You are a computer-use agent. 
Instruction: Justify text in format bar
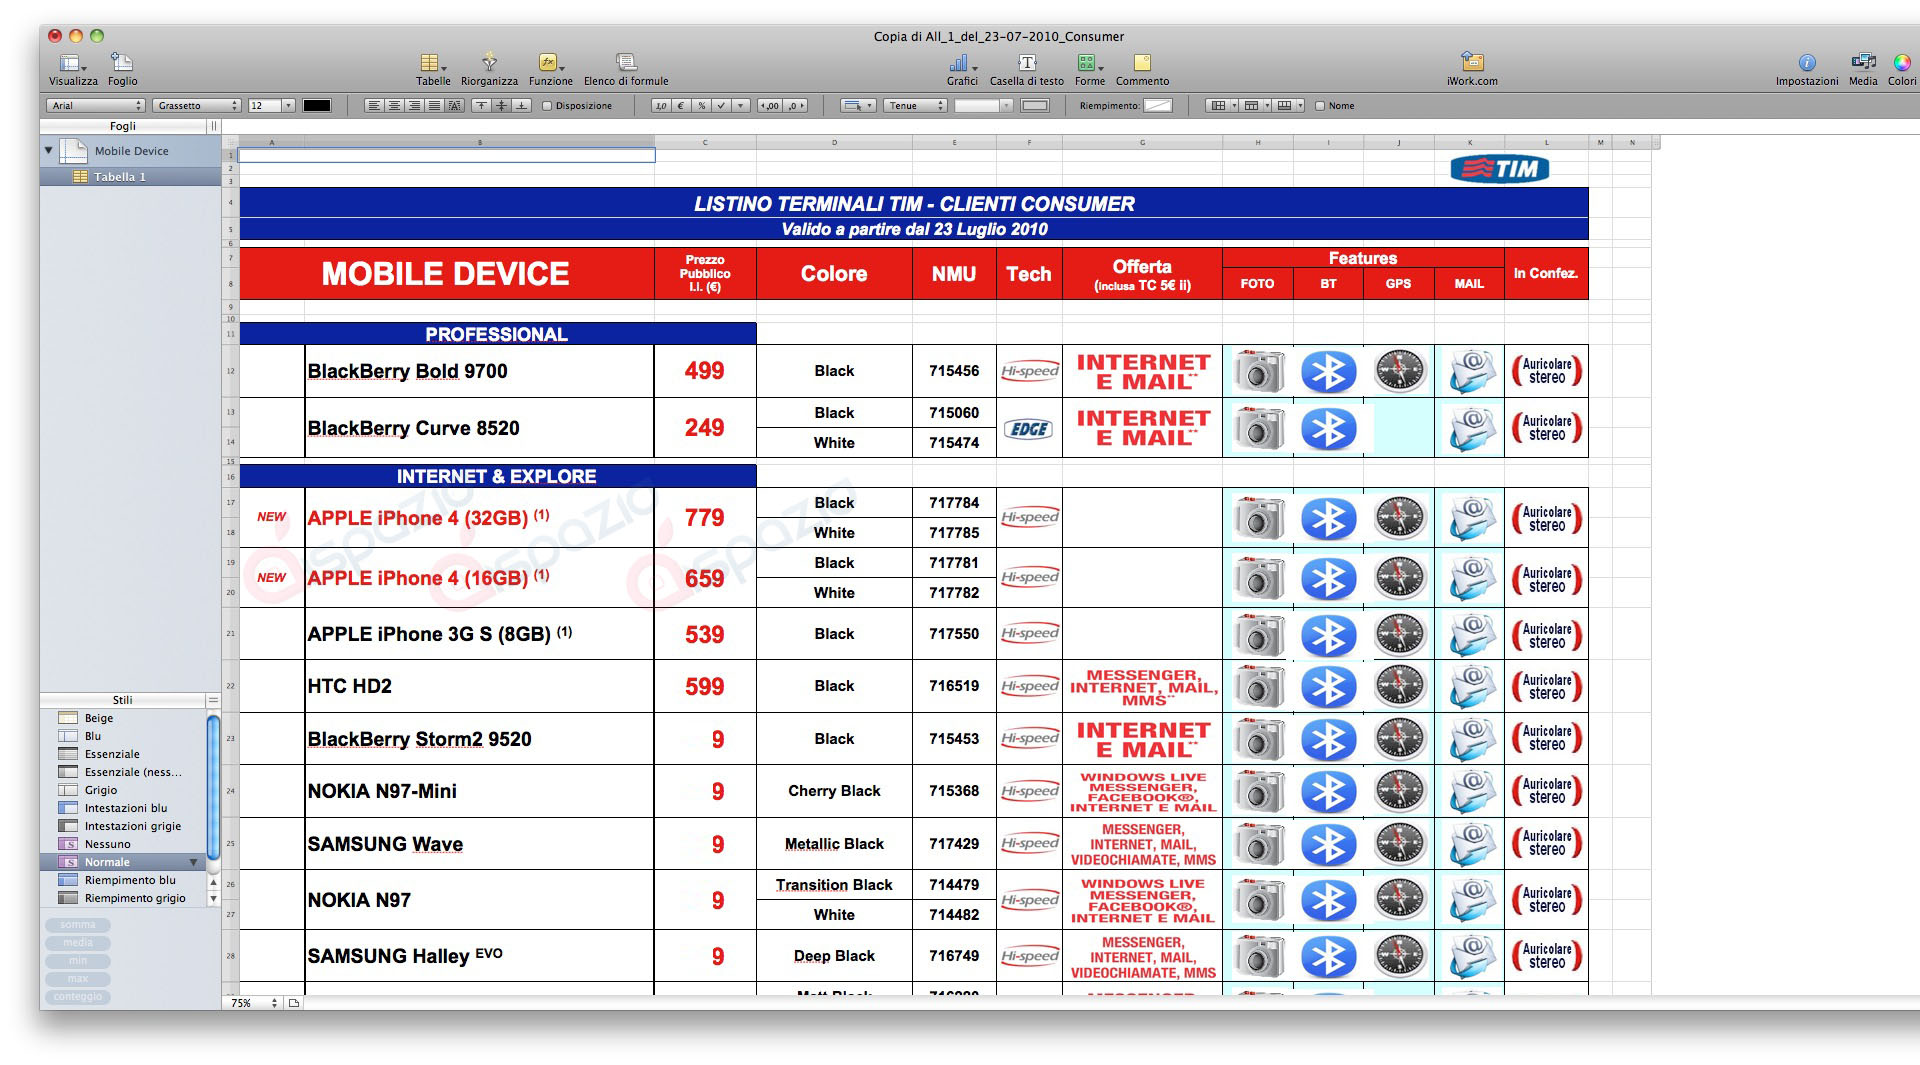coord(434,105)
